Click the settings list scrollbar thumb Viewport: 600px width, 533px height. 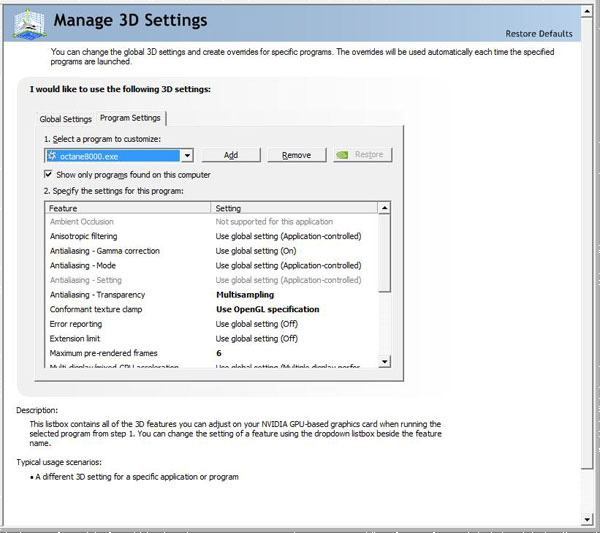pyautogui.click(x=384, y=253)
